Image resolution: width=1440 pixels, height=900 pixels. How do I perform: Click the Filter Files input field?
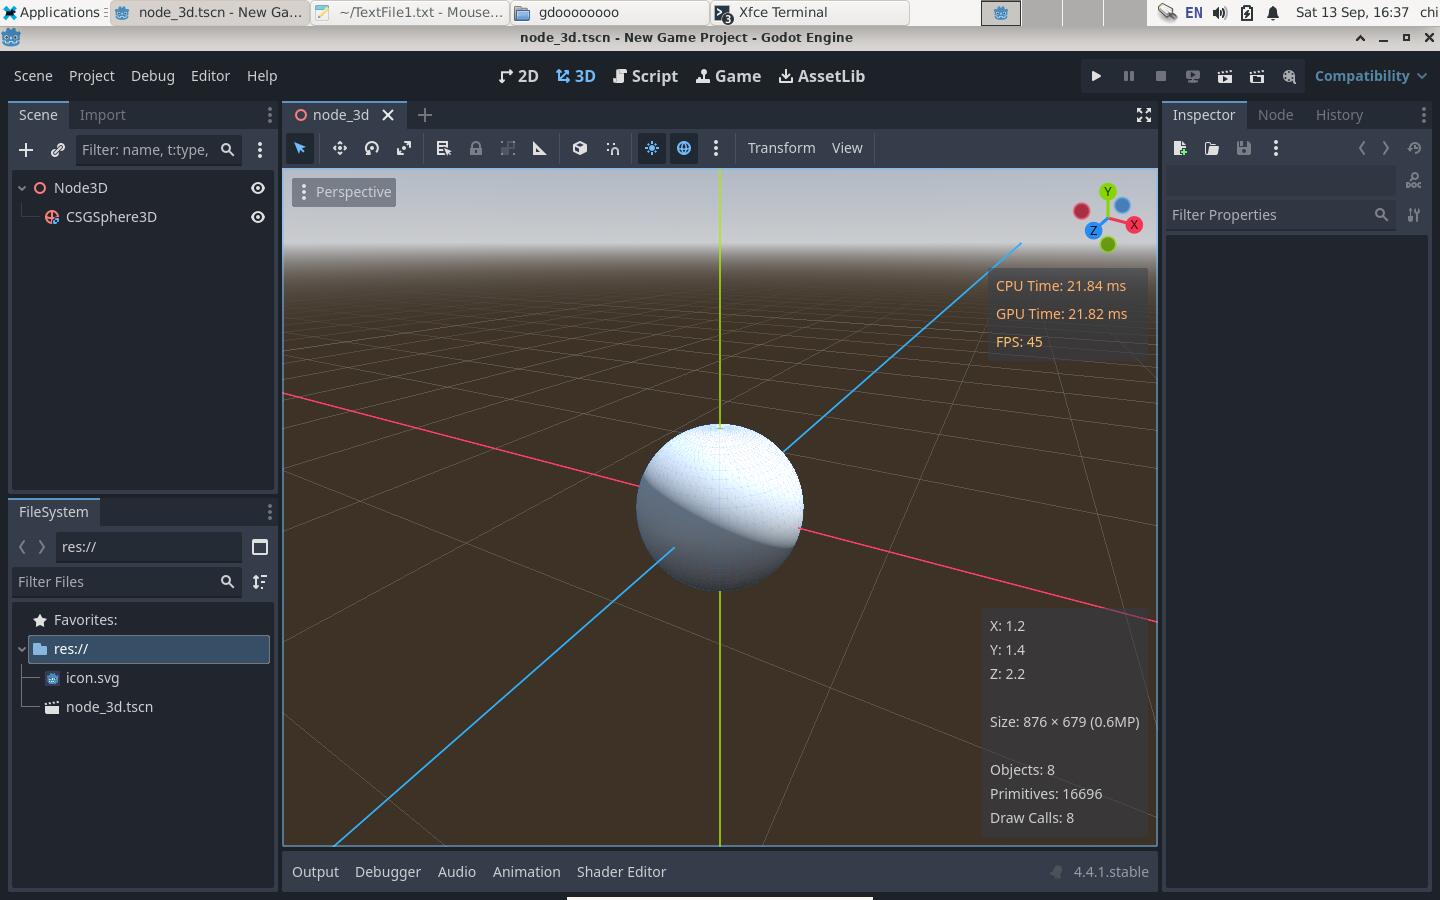coord(115,582)
